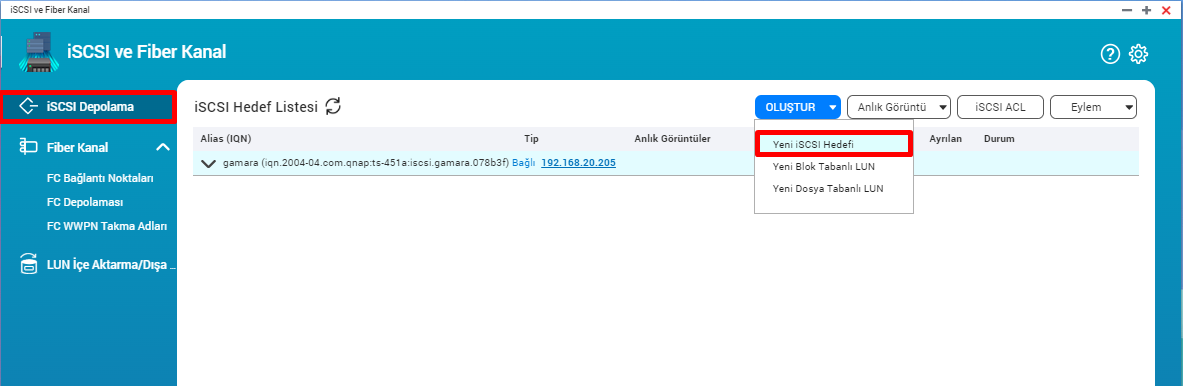This screenshot has width=1183, height=386.
Task: Click the Alias (IQN) column header
Action: pyautogui.click(x=226, y=139)
